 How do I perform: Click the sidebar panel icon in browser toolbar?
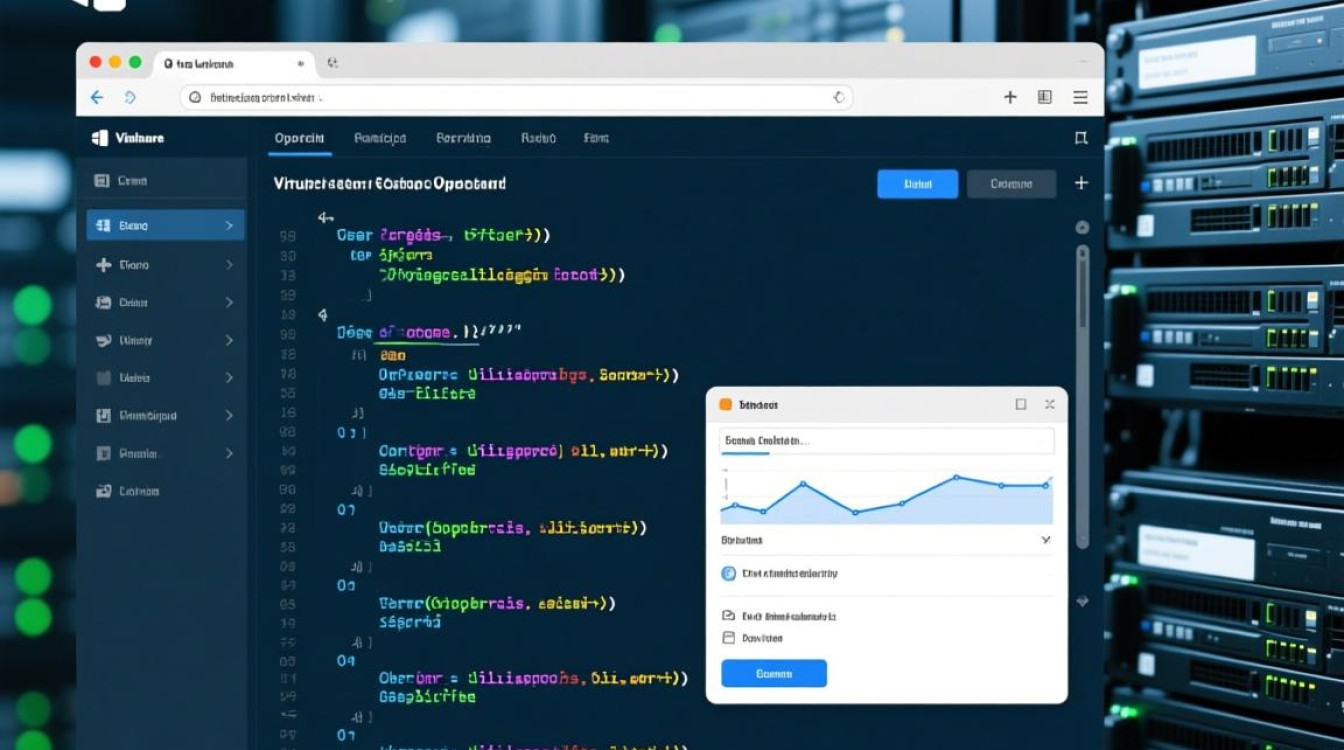[1045, 97]
